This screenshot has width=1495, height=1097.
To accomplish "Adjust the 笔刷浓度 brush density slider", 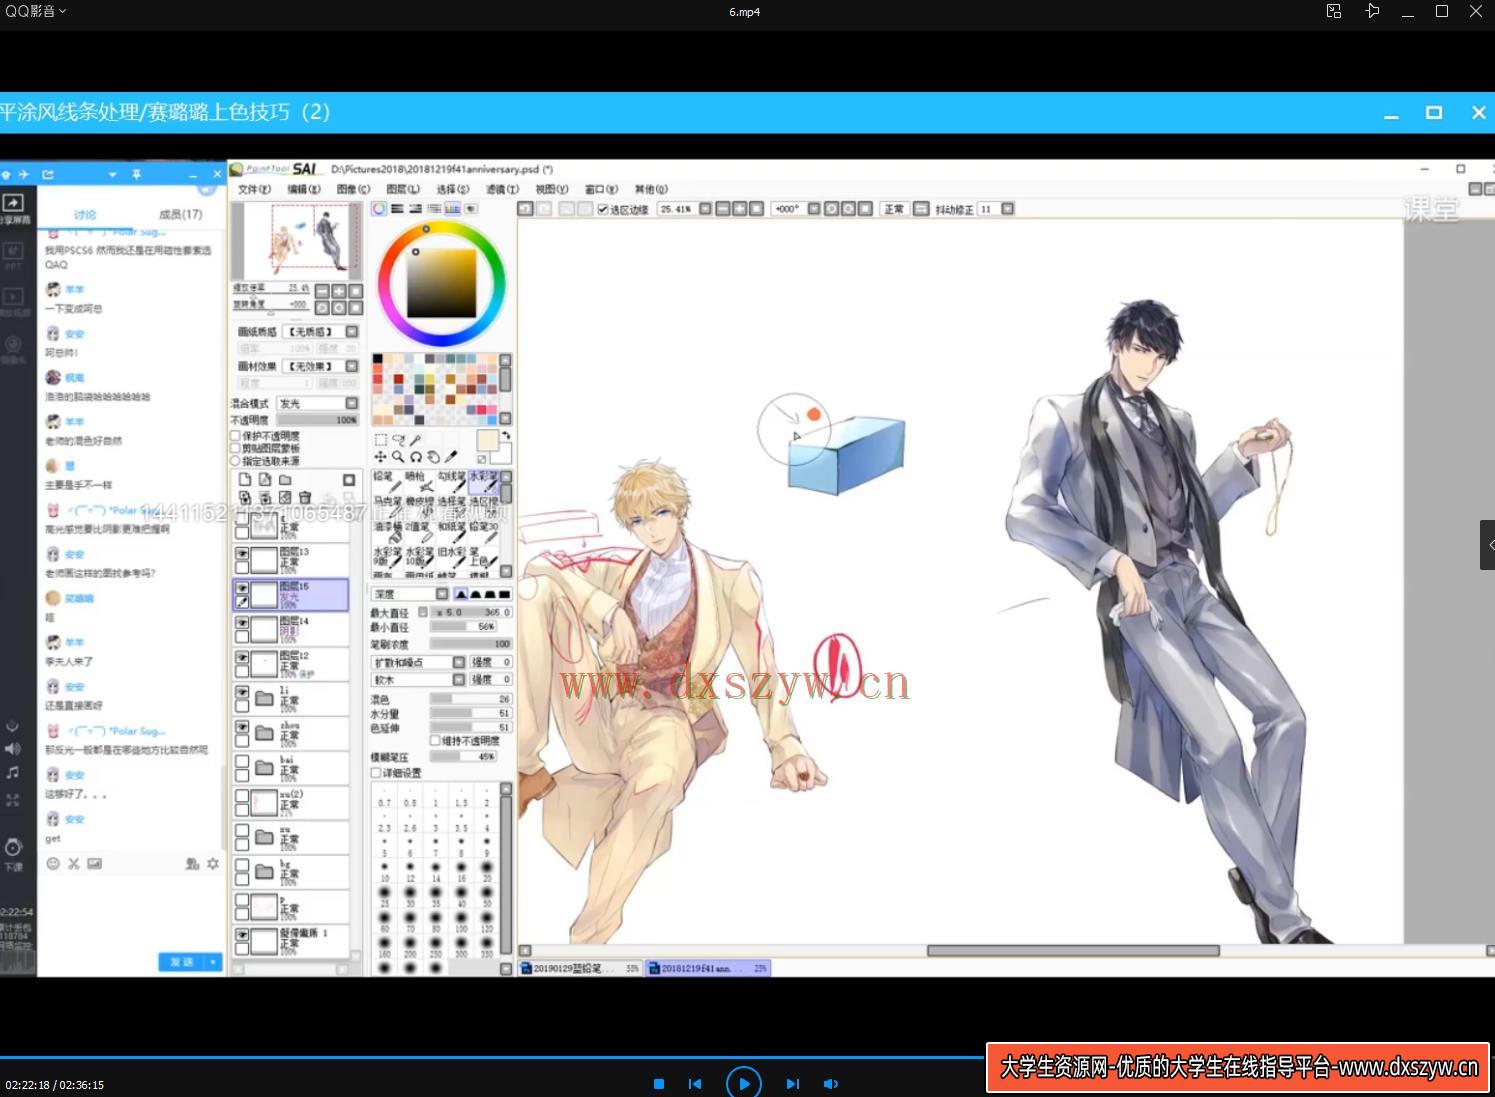I will (x=470, y=644).
